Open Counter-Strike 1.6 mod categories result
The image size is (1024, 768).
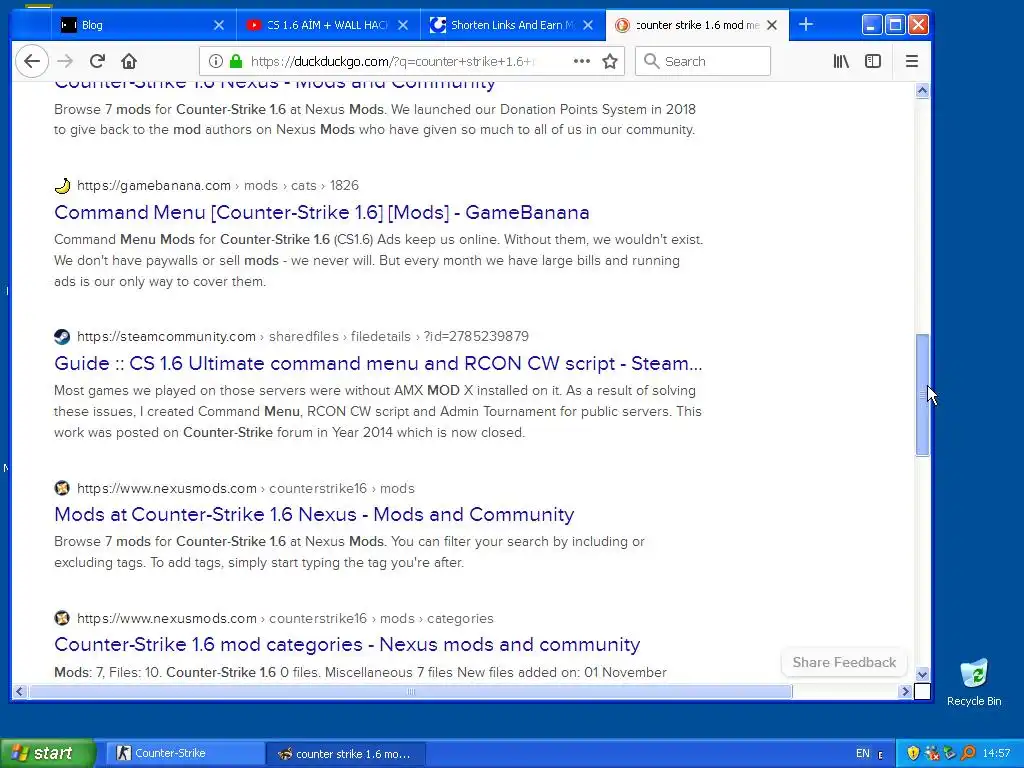347,644
